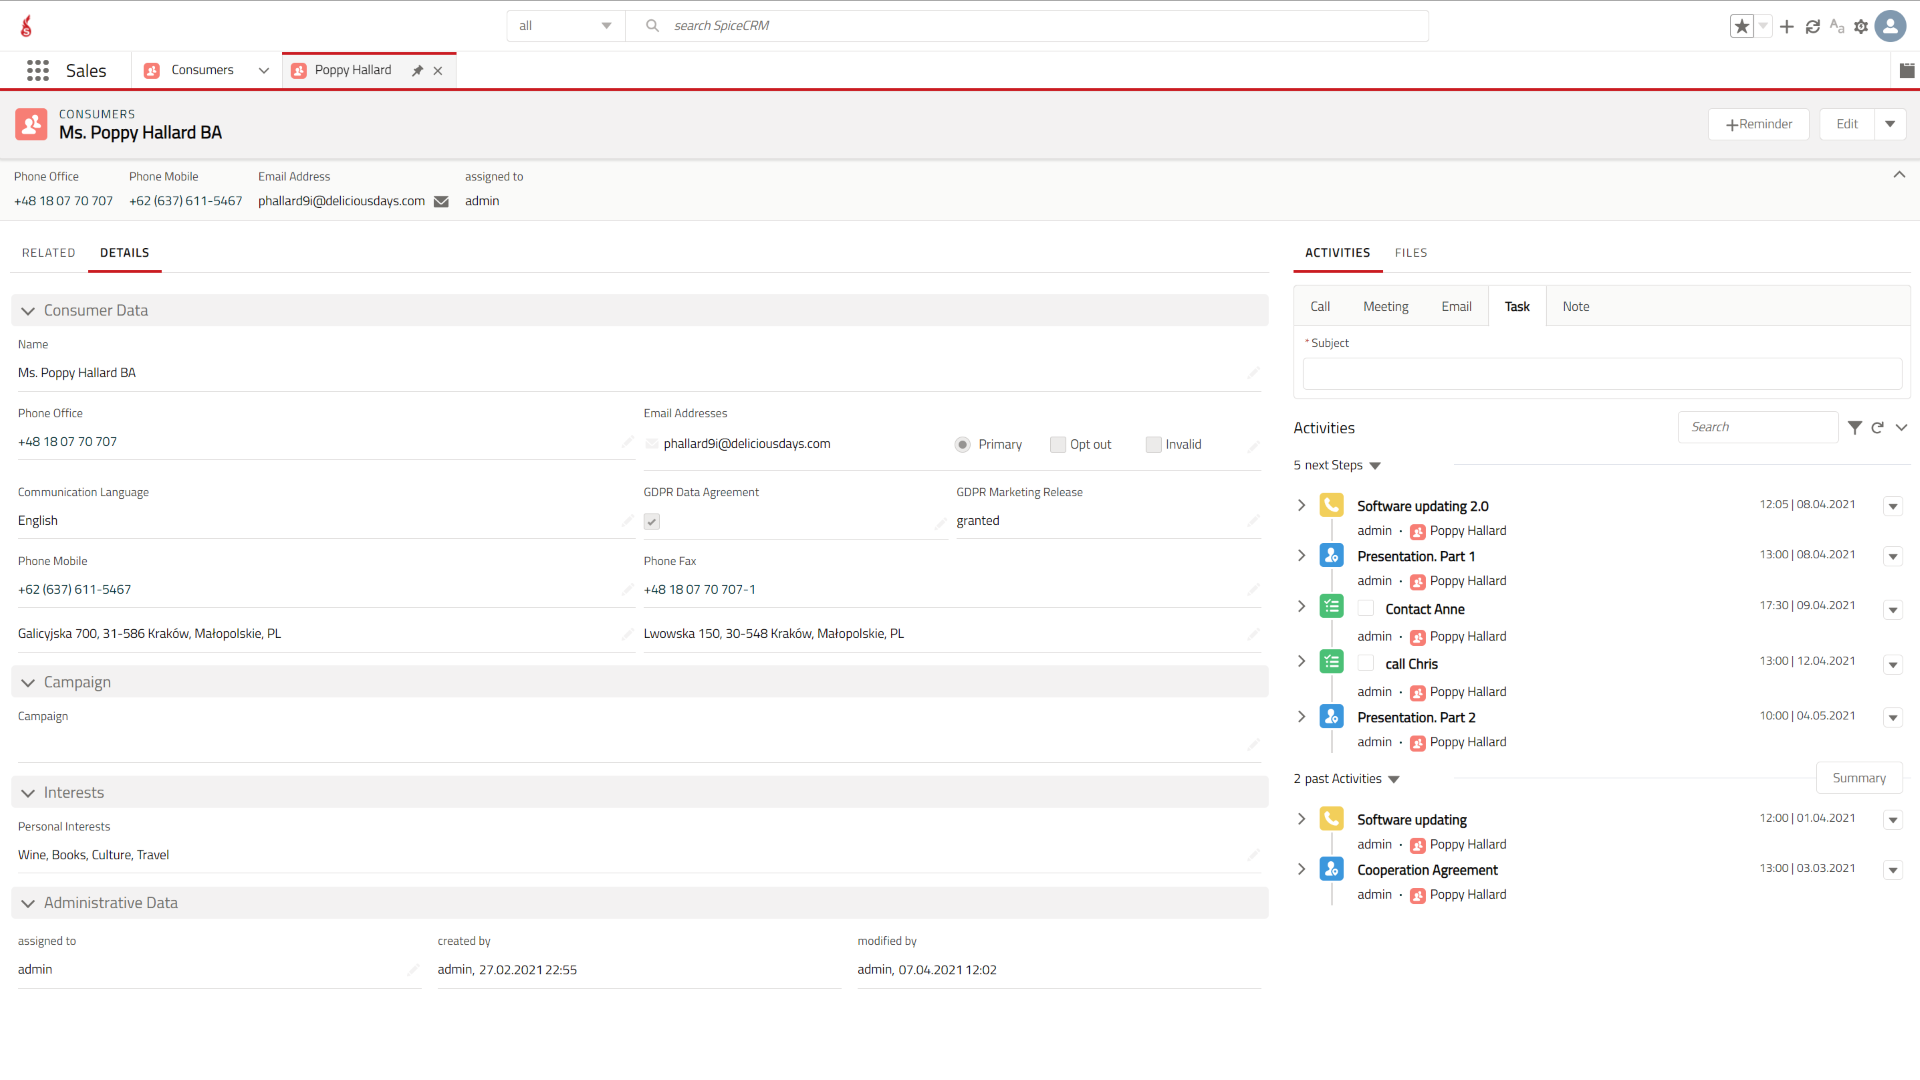
Task: Click the search magnifier icon
Action: click(652, 26)
